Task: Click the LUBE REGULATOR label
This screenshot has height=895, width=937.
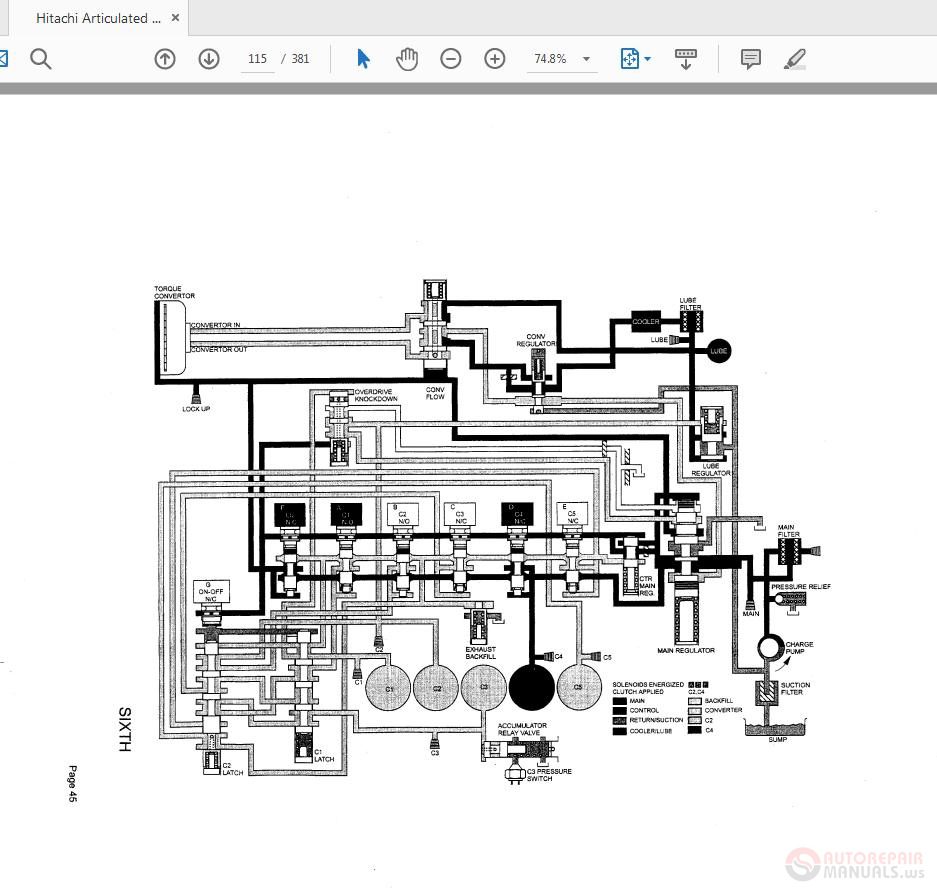Action: click(711, 469)
